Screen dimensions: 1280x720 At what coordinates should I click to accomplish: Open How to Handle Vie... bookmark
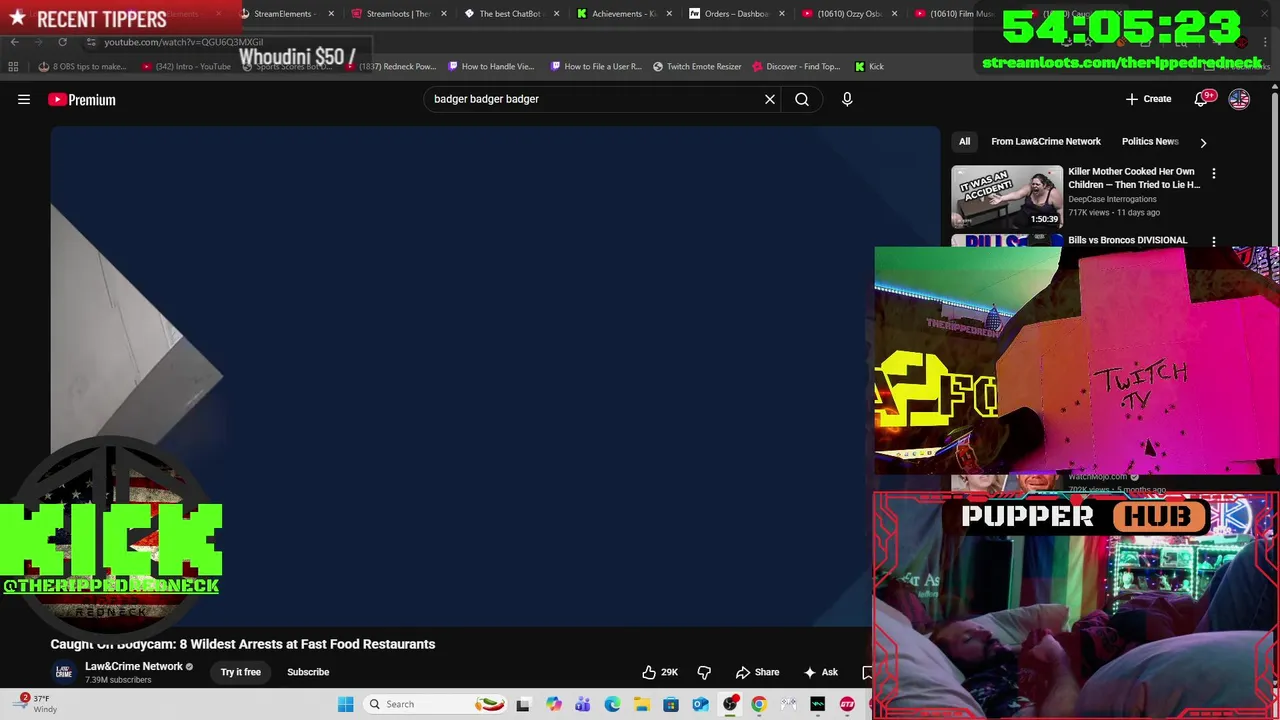[x=491, y=66]
